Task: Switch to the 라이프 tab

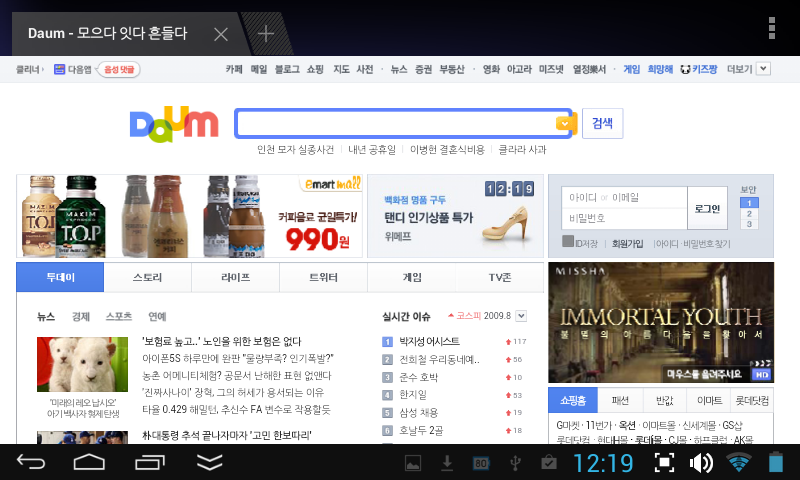Action: 236,277
